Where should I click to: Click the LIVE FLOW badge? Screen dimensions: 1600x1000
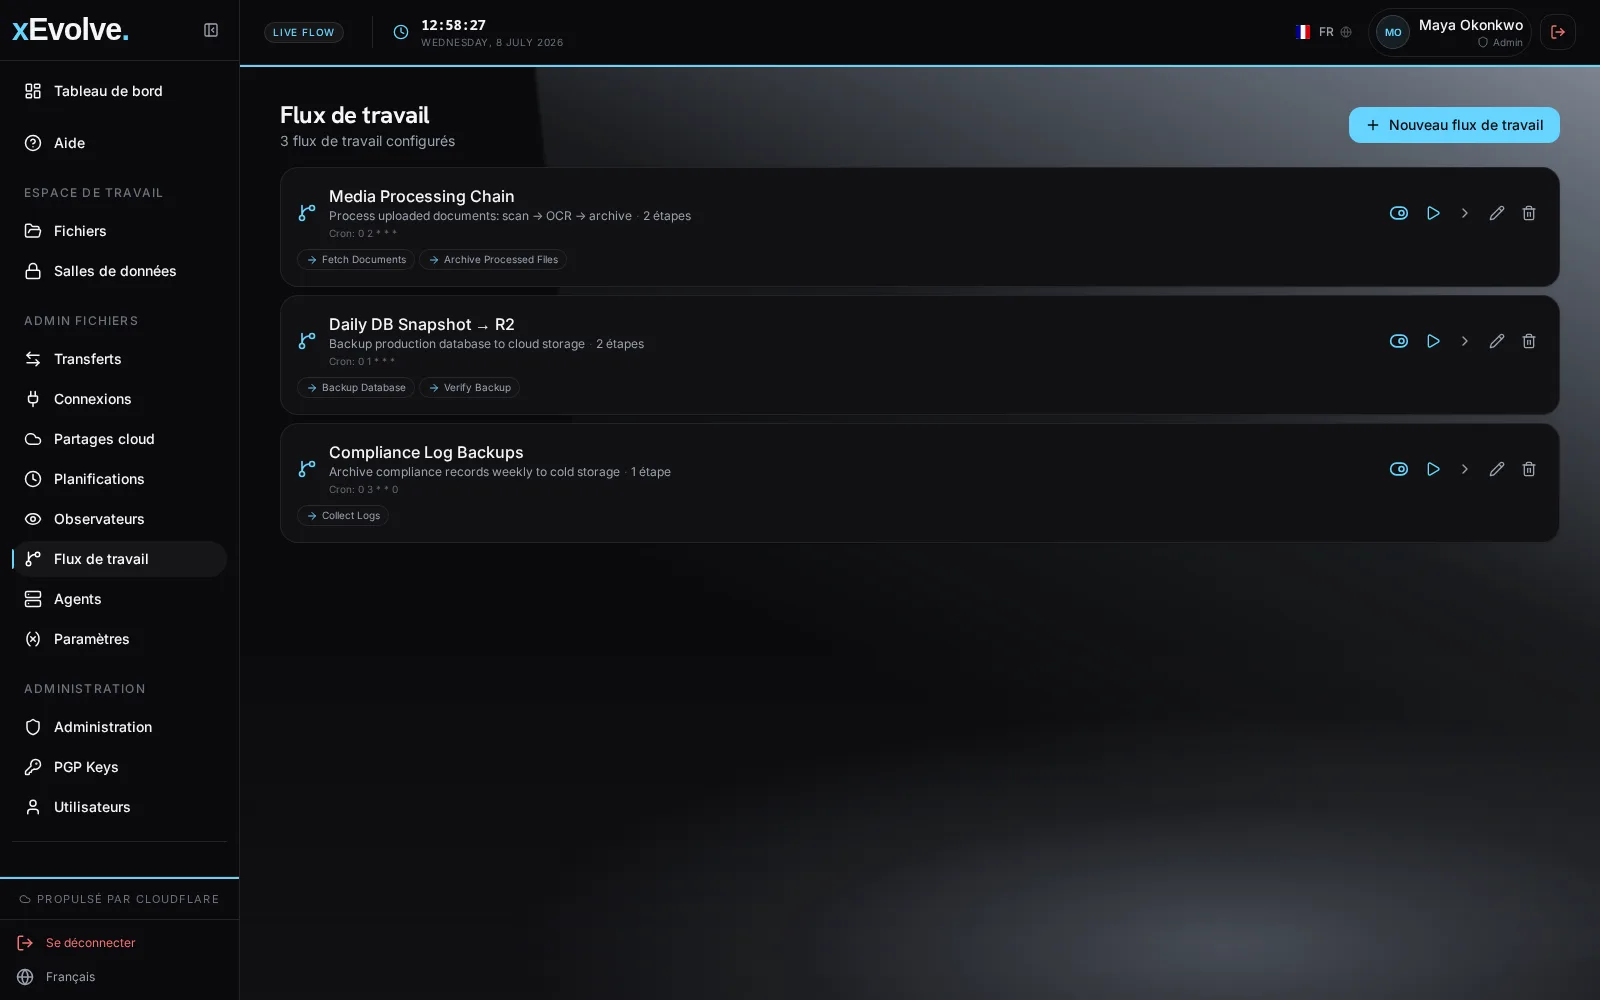304,32
